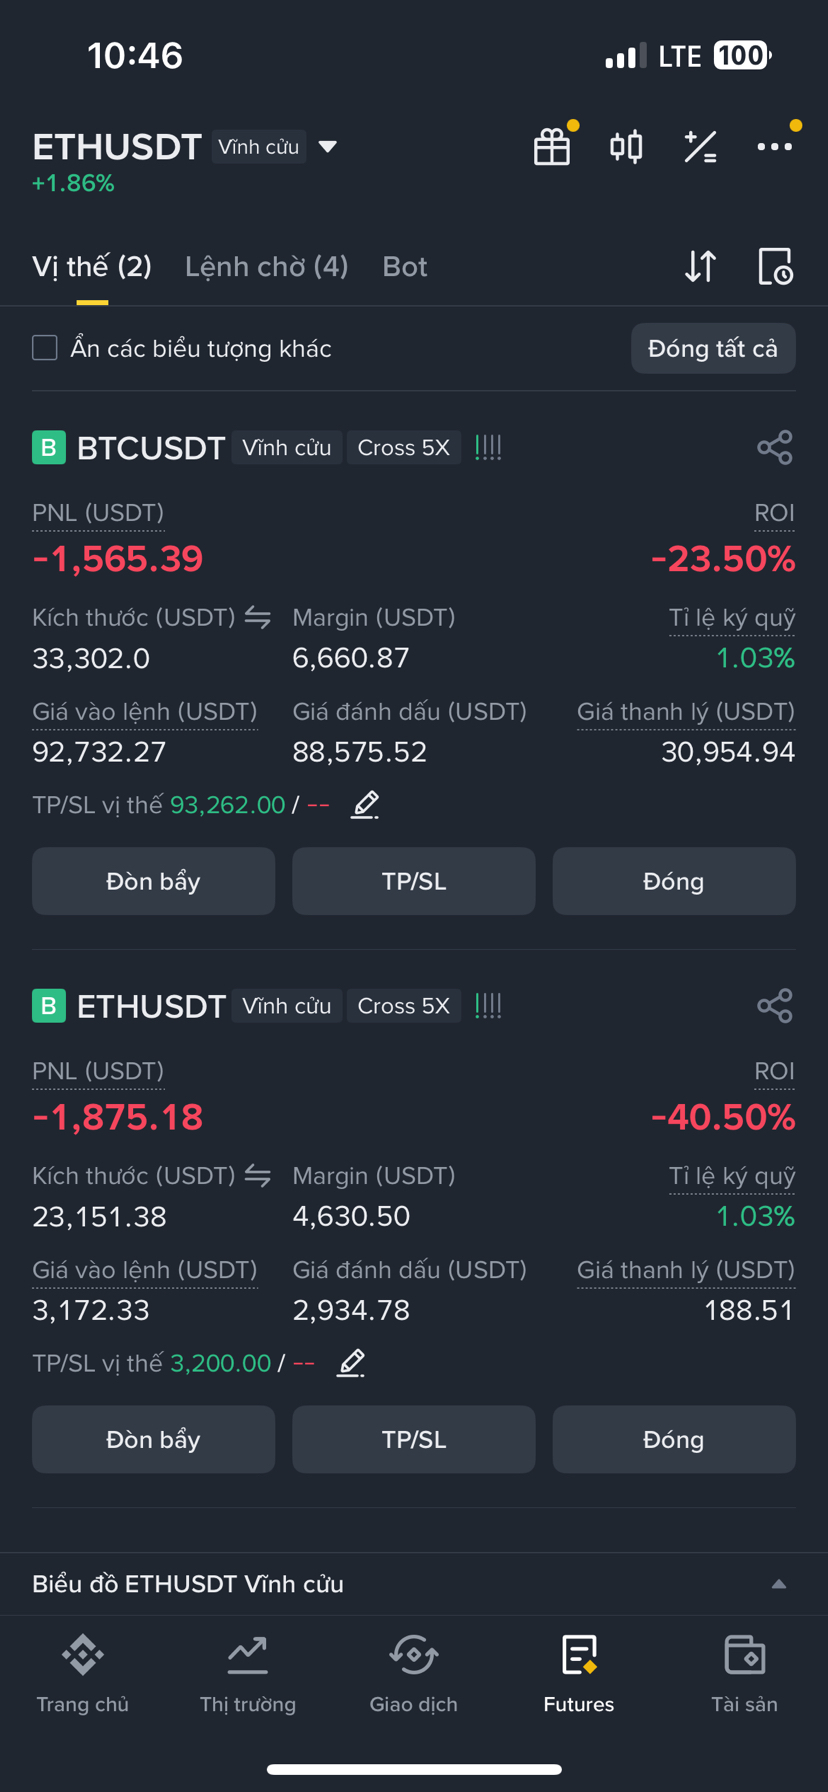Share the ETHUSDT position
This screenshot has width=828, height=1792.
[x=775, y=1005]
